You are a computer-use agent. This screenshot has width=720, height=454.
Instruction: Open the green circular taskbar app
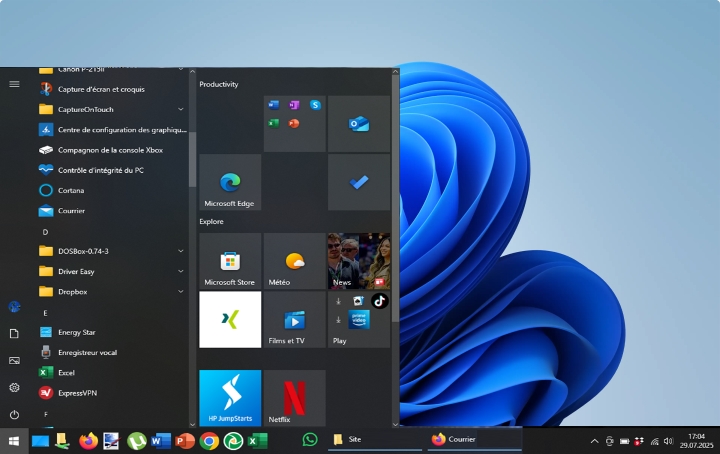pyautogui.click(x=233, y=441)
